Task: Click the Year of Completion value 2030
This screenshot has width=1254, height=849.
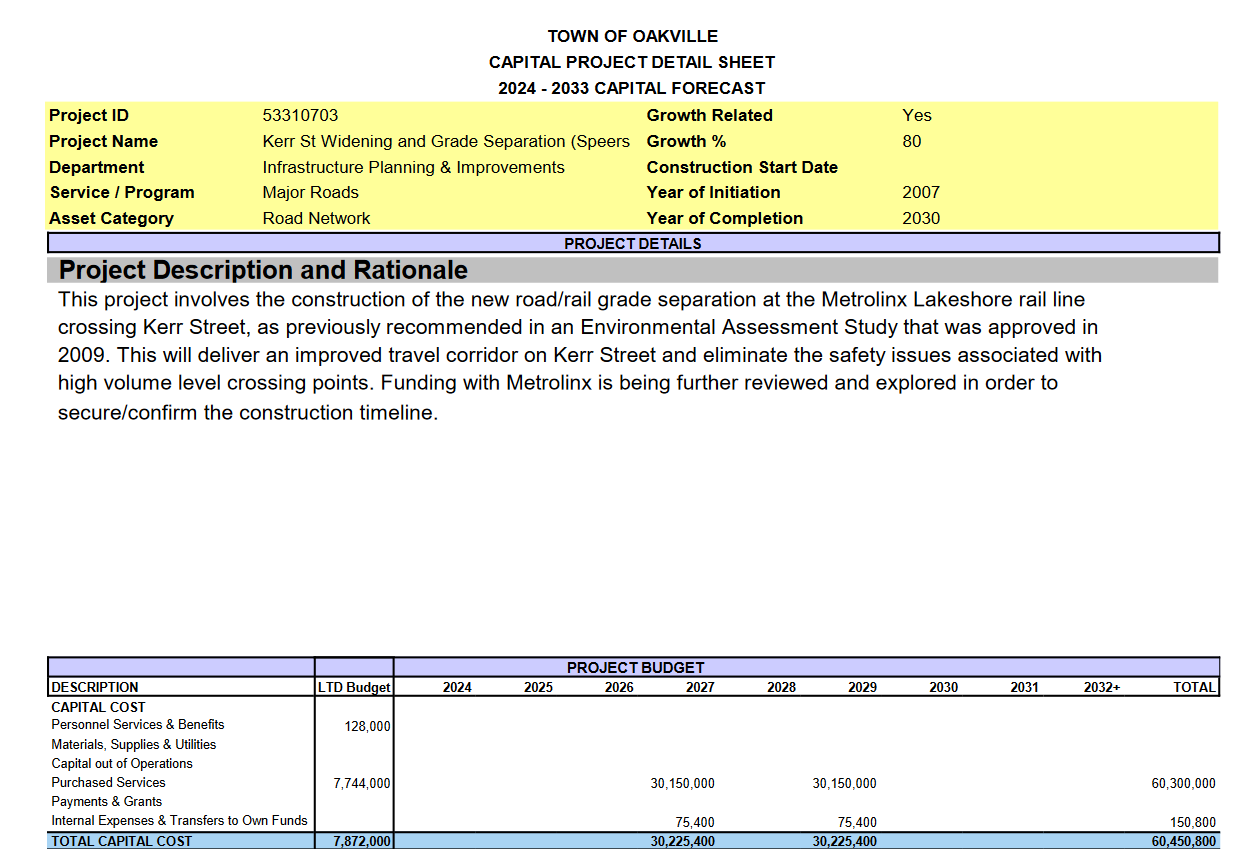Action: [x=920, y=218]
